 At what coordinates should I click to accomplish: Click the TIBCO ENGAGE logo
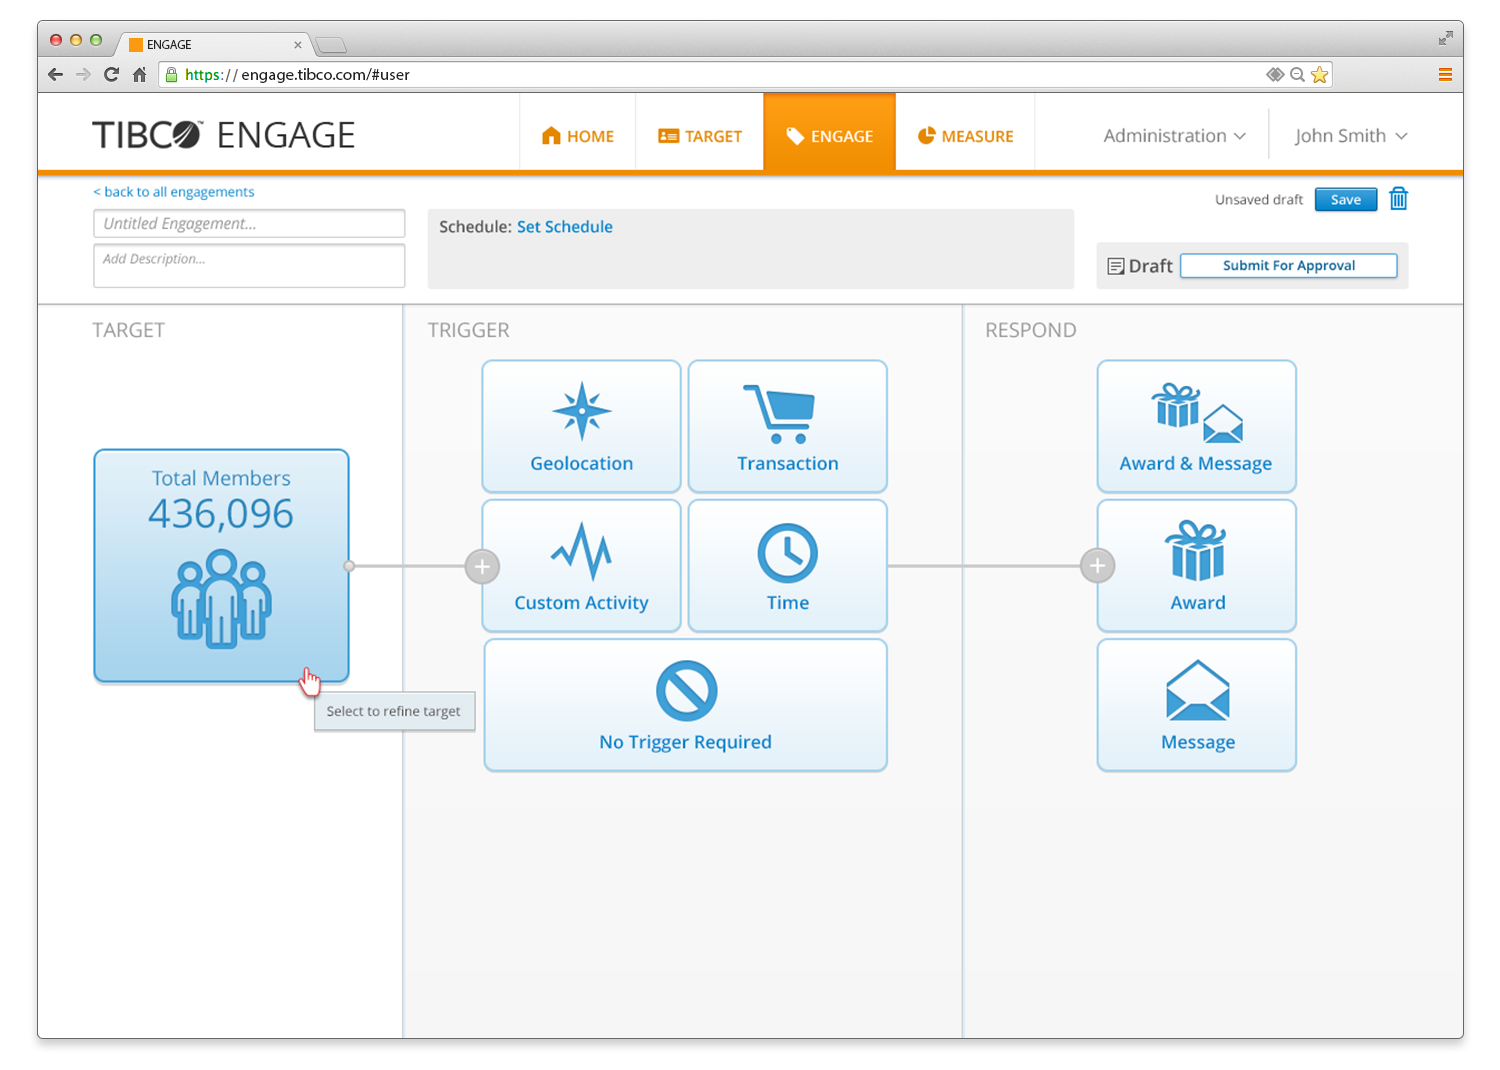coord(224,135)
